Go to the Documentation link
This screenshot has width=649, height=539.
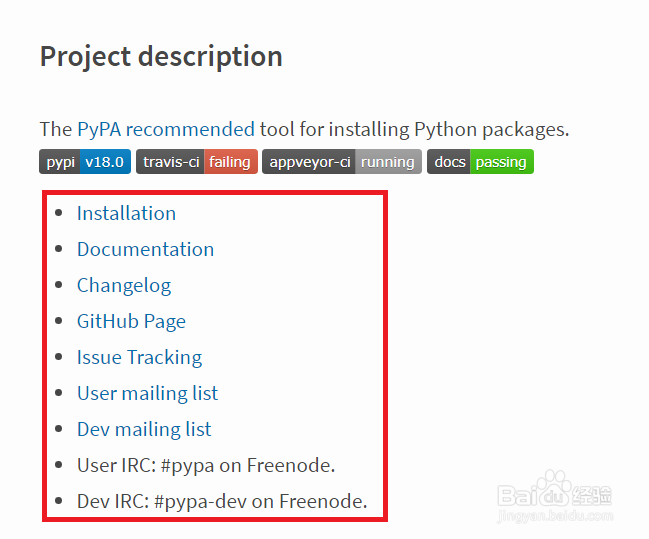tap(145, 249)
